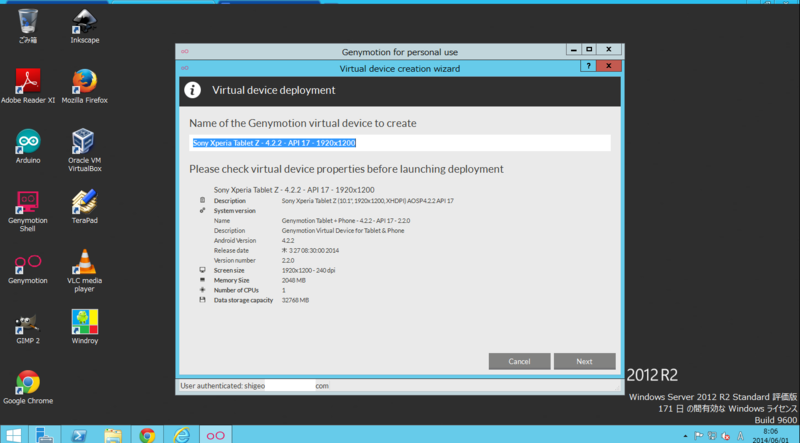Minimize the Genymotion for personal use window
The width and height of the screenshot is (800, 443).
573,50
